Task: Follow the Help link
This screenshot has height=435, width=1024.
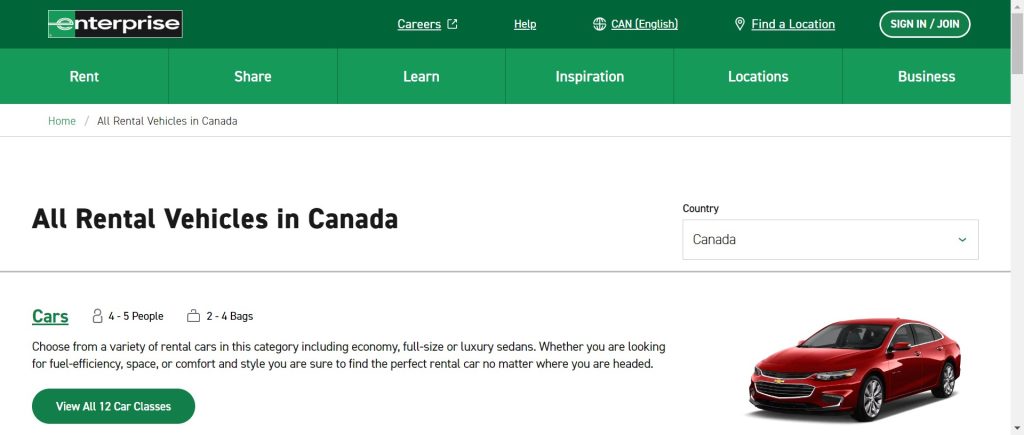Action: click(525, 24)
